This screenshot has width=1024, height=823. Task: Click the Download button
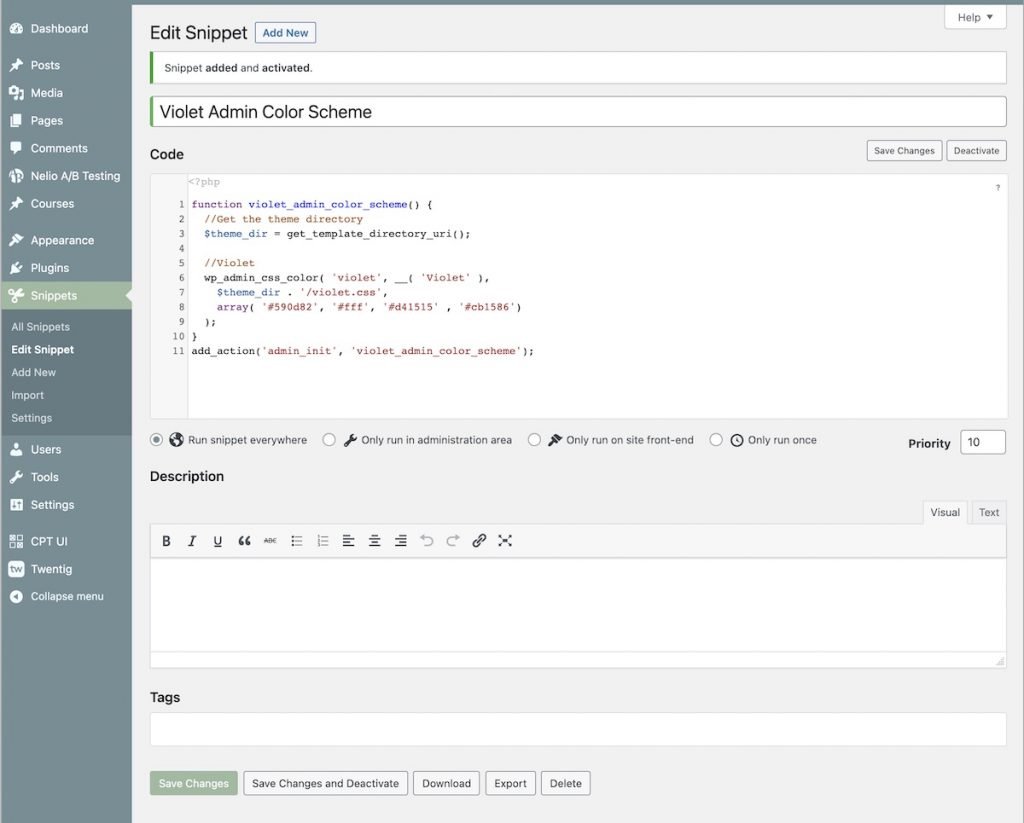(446, 783)
